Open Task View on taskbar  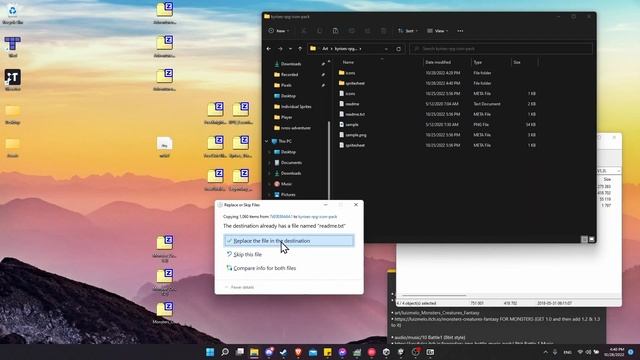(x=240, y=352)
